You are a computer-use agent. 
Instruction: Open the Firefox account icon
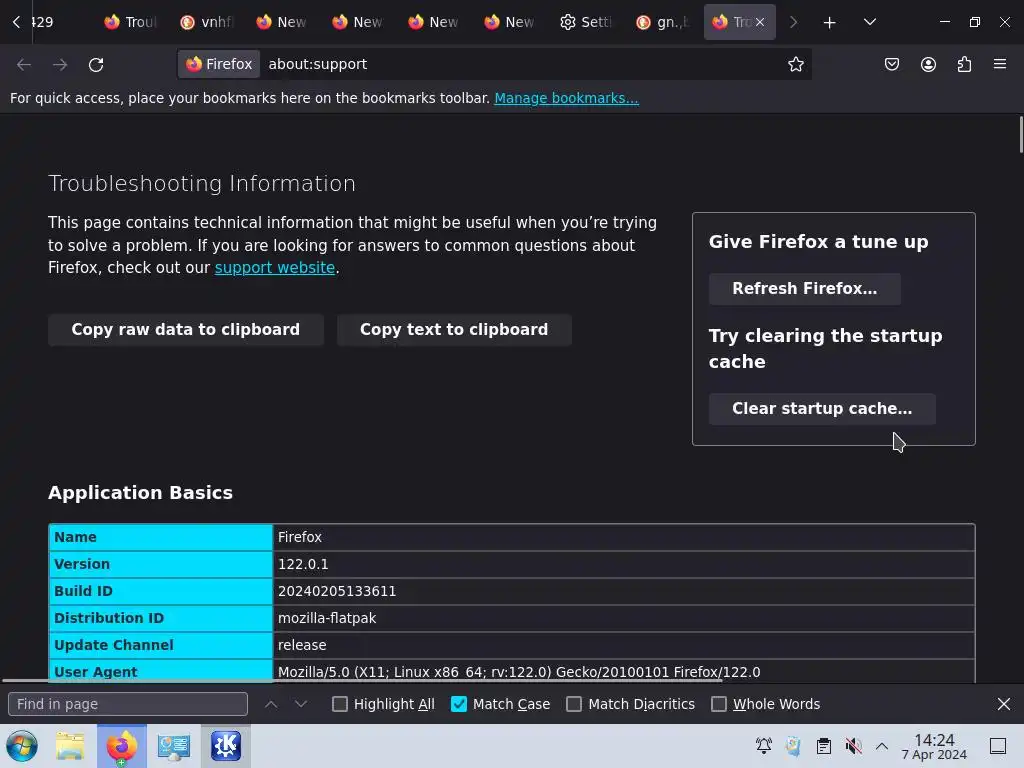(x=928, y=64)
